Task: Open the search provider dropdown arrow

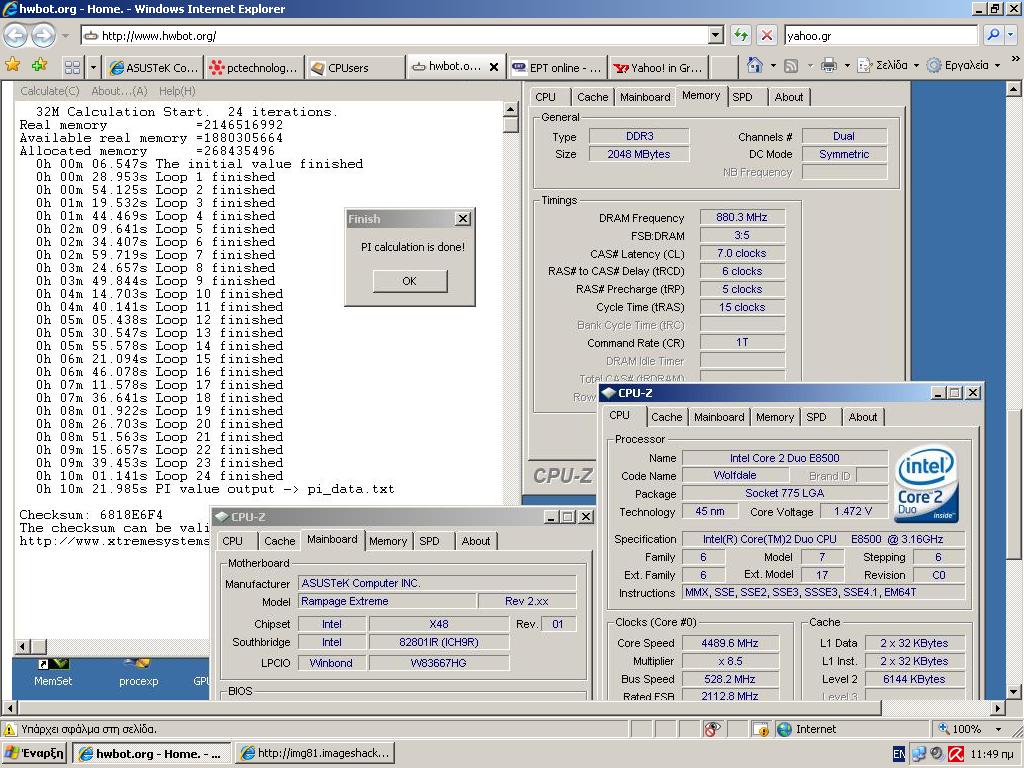Action: click(1011, 35)
